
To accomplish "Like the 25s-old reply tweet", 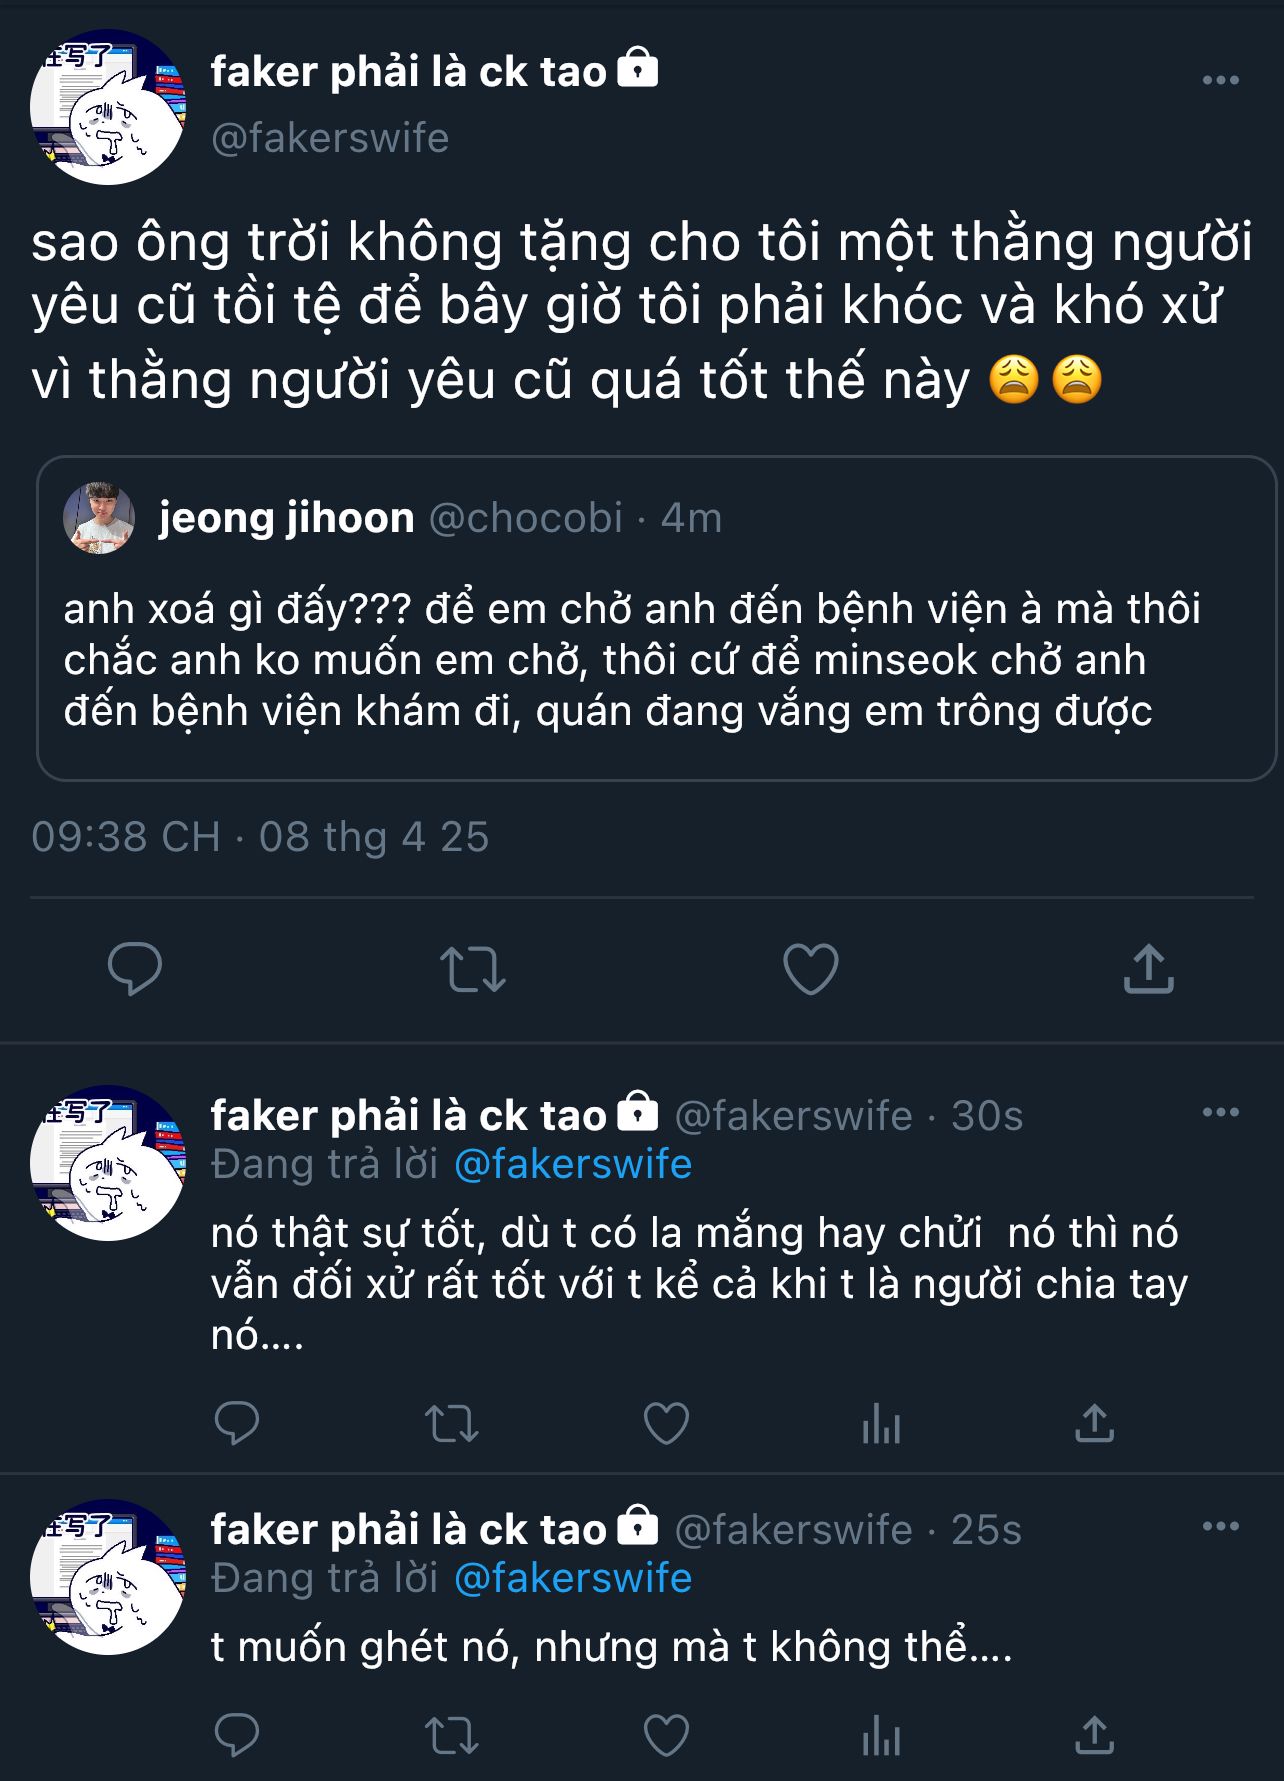I will tap(666, 1736).
